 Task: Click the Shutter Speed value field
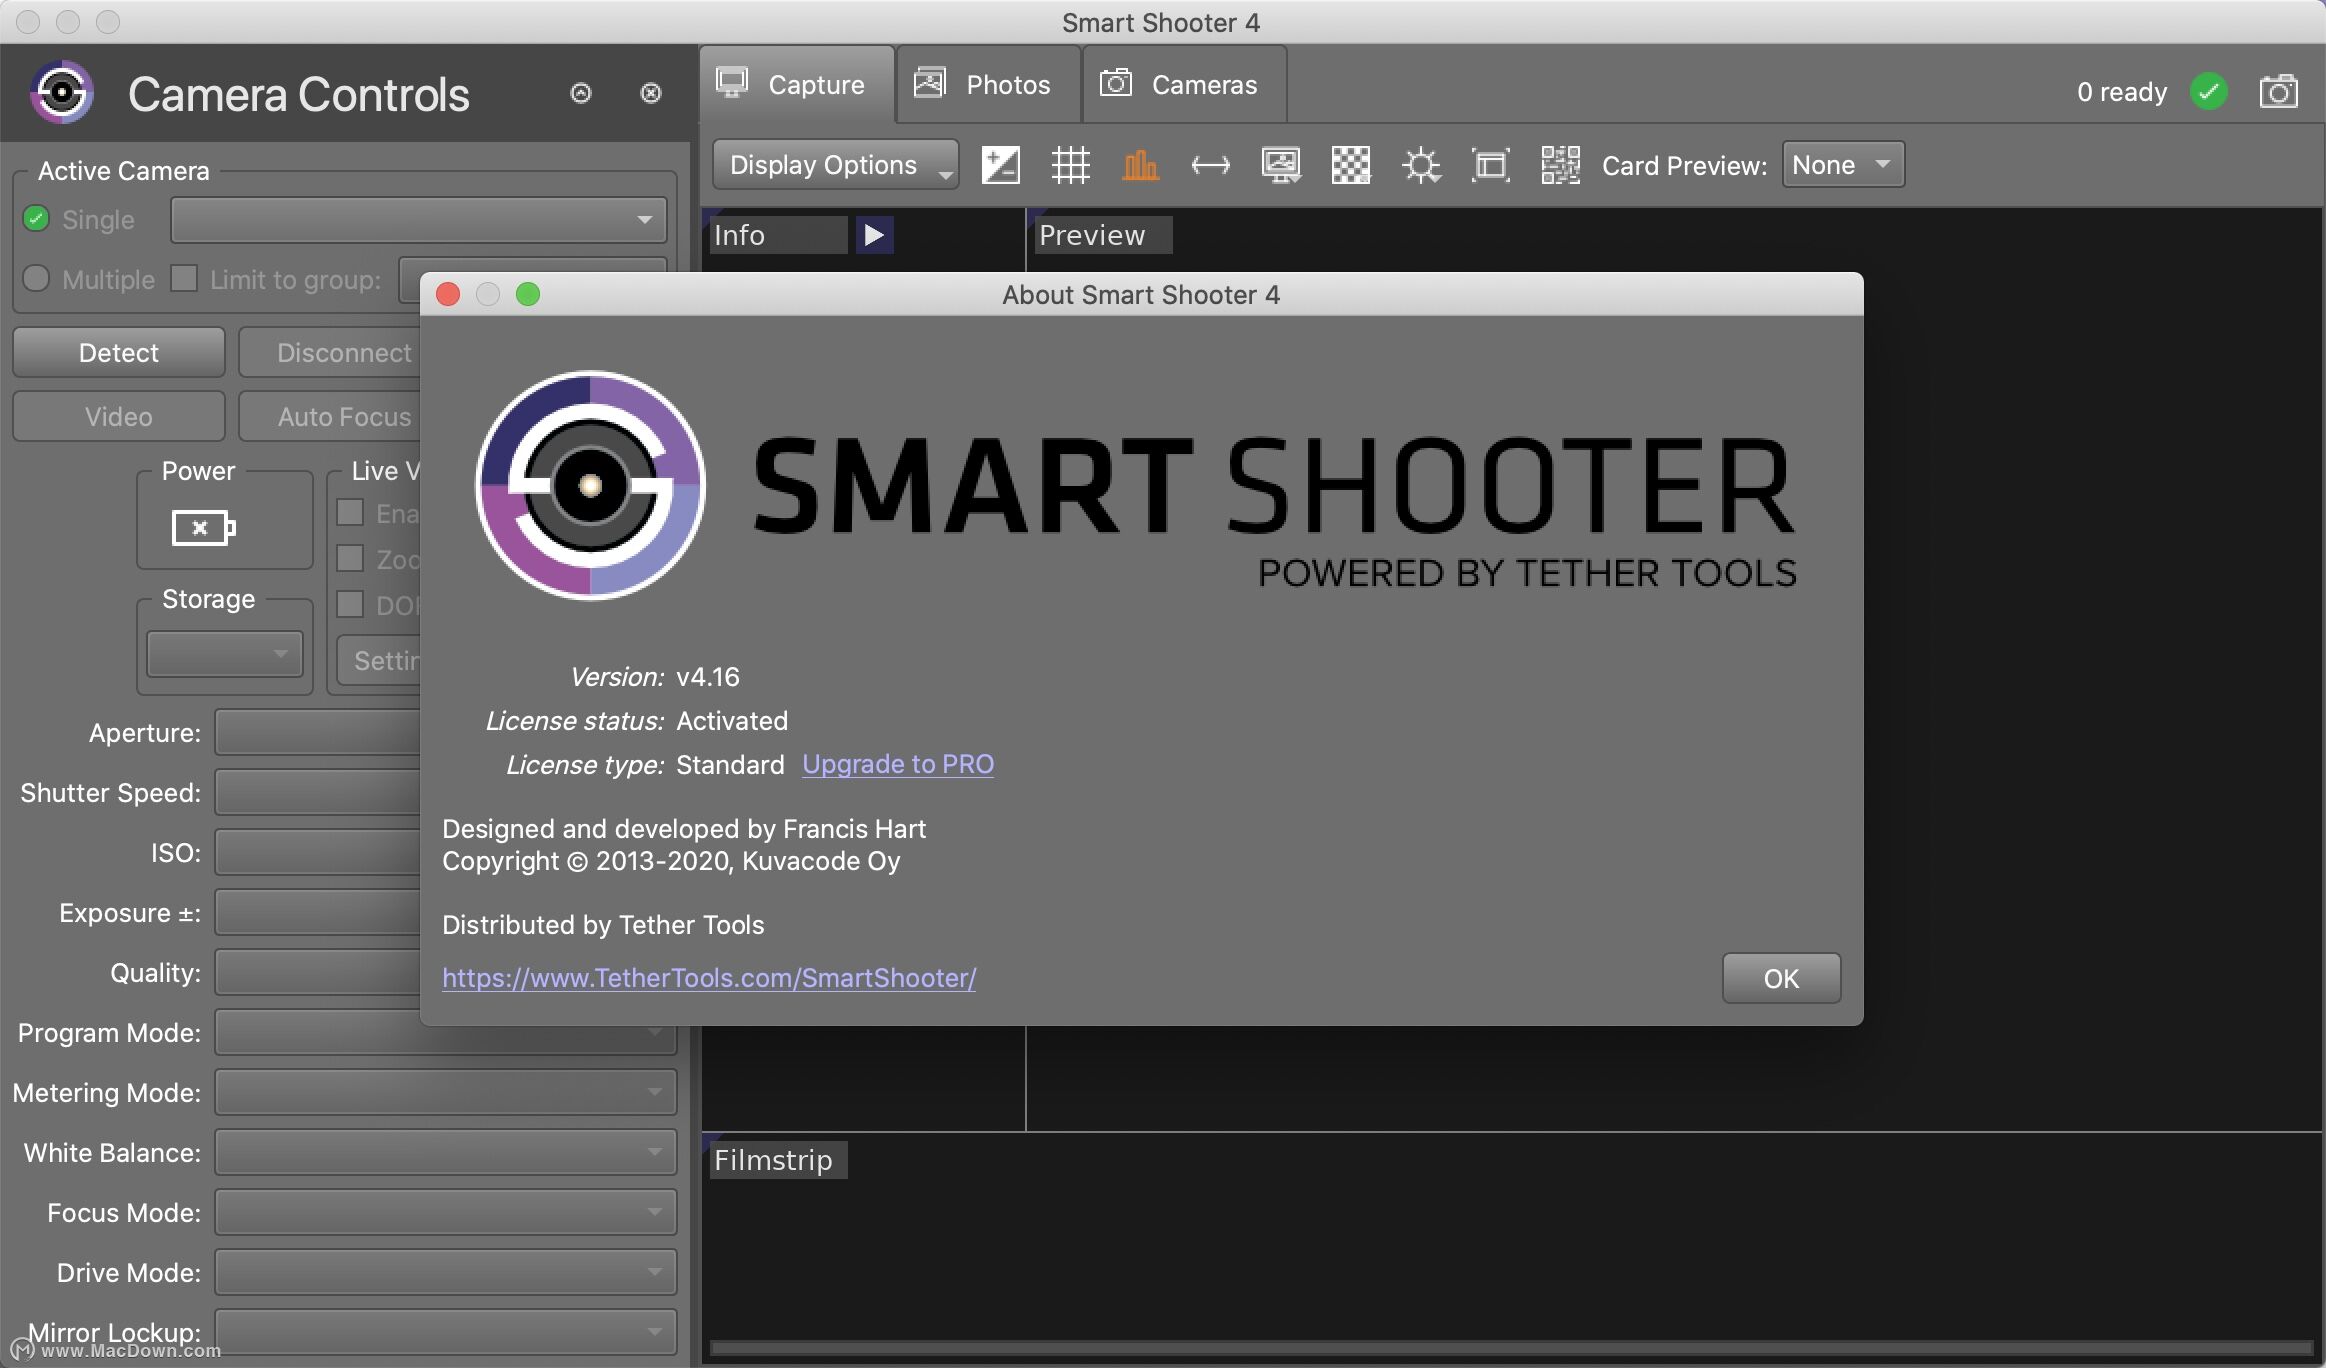318,792
